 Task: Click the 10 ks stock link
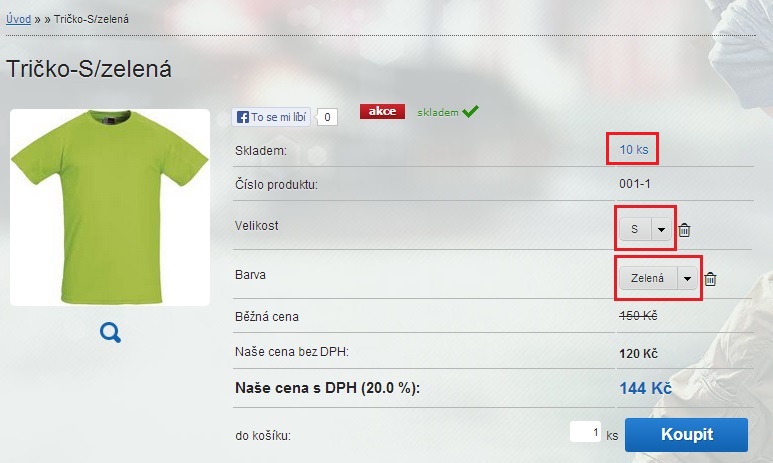click(633, 149)
